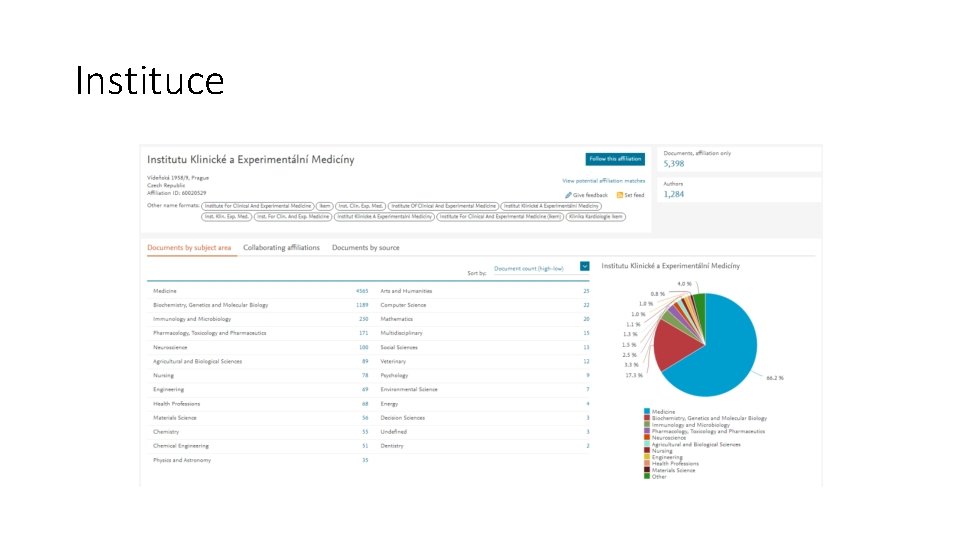The height and width of the screenshot is (540, 960).
Task: Click the pencil icon beside Give feedback
Action: pos(568,195)
